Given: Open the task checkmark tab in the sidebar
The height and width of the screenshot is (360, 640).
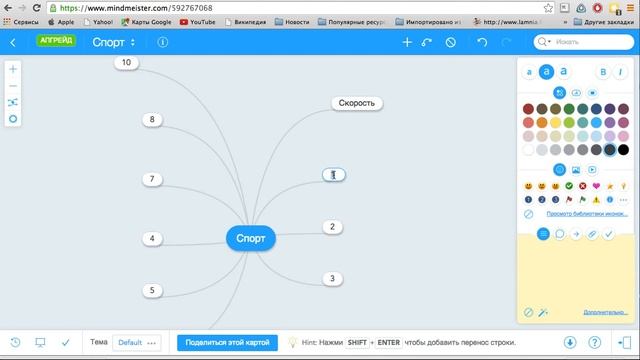Looking at the screenshot, I should click(608, 234).
